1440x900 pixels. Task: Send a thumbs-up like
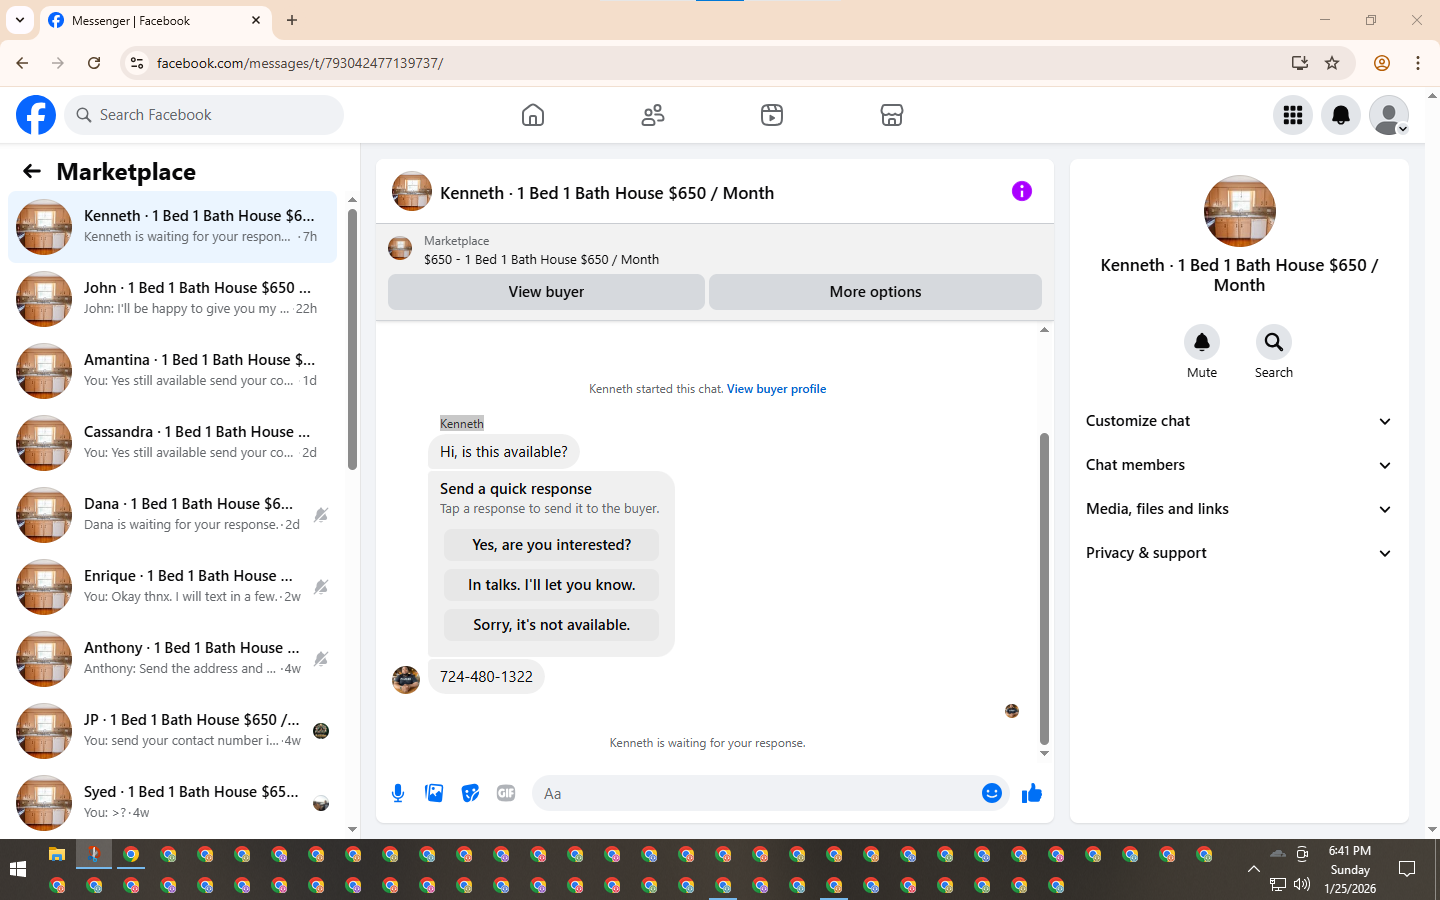click(x=1032, y=793)
